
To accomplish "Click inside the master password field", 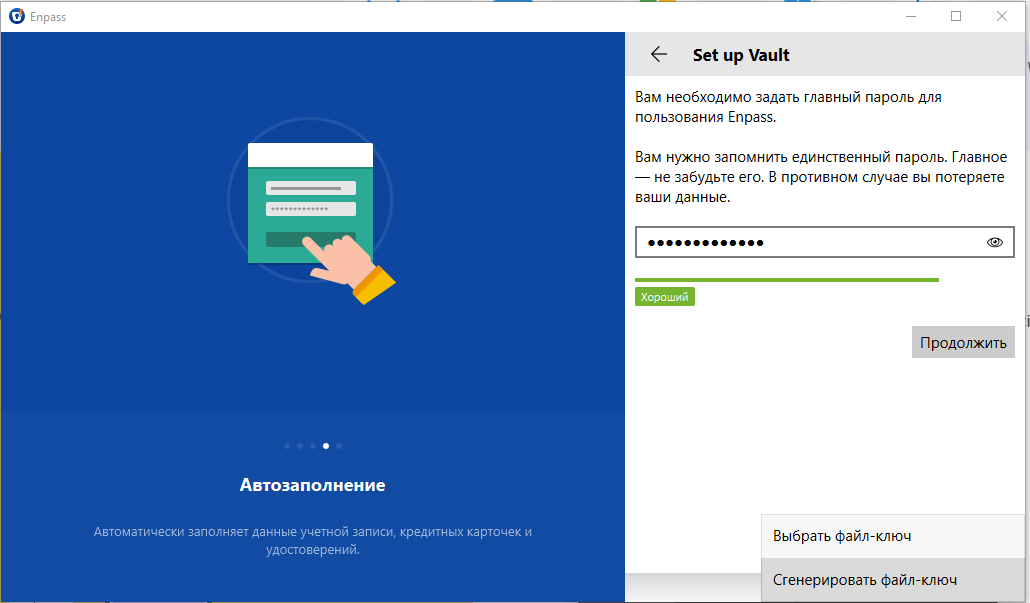I will tap(824, 242).
